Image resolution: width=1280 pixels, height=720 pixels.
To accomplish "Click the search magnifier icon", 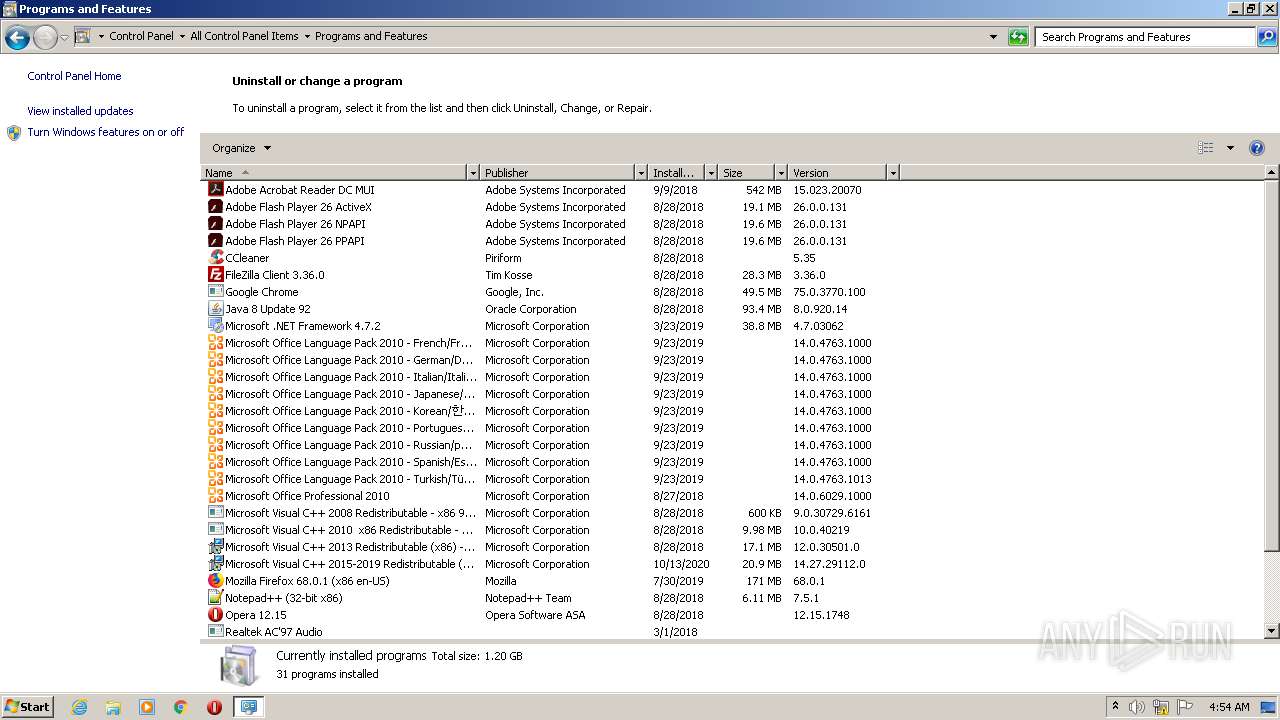I will point(1266,37).
